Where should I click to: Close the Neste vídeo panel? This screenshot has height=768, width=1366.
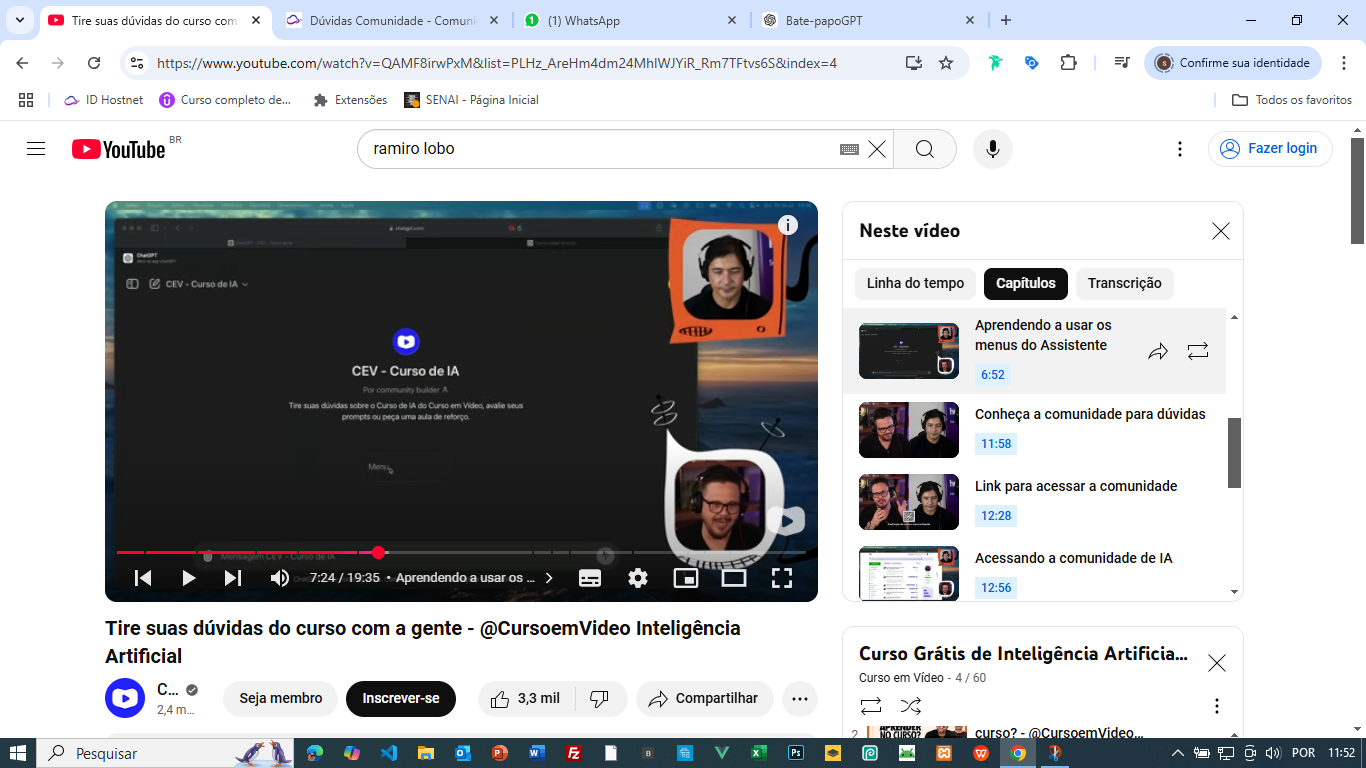[x=1221, y=231]
